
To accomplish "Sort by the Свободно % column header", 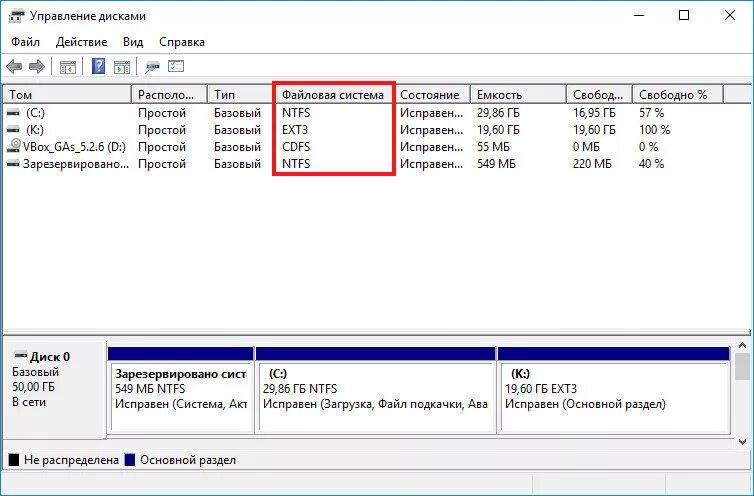I will click(678, 95).
